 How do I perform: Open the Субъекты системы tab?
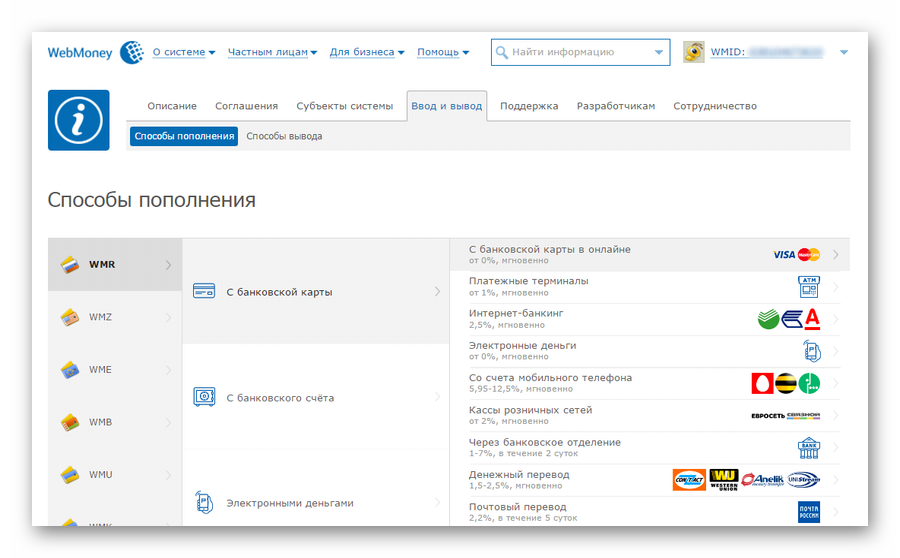[344, 106]
